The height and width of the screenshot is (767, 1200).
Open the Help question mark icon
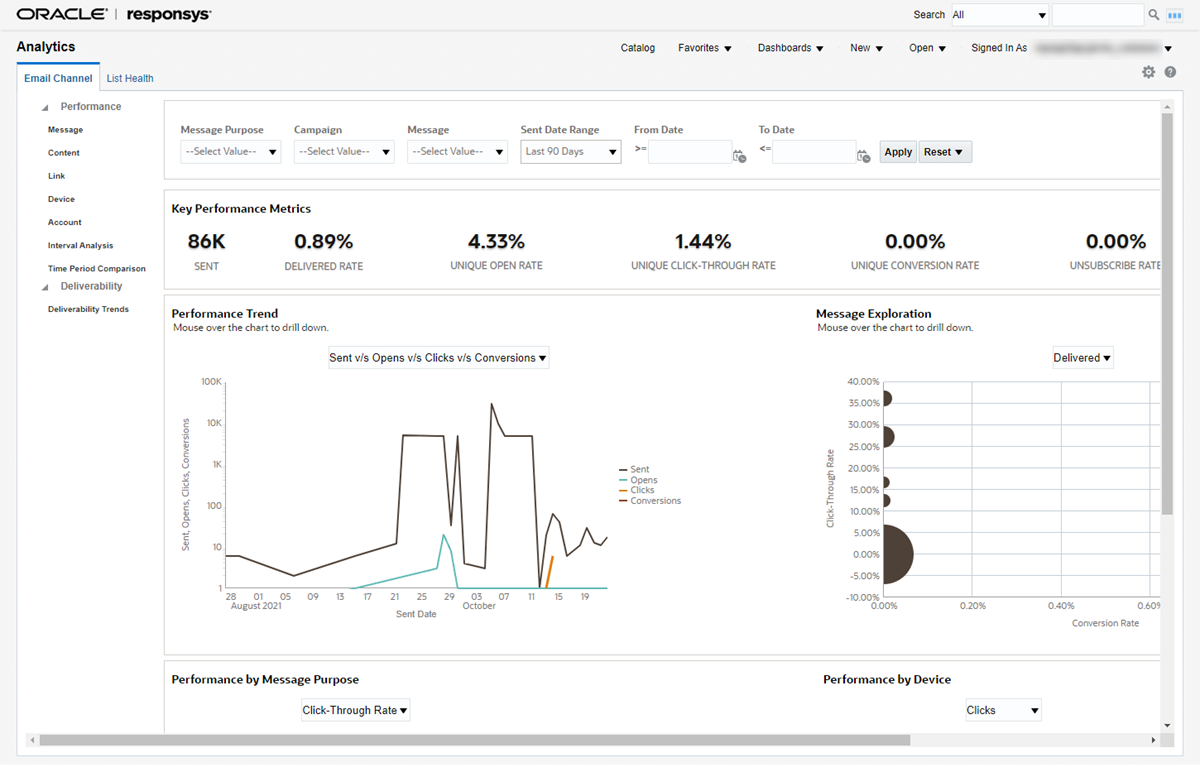coord(1170,71)
